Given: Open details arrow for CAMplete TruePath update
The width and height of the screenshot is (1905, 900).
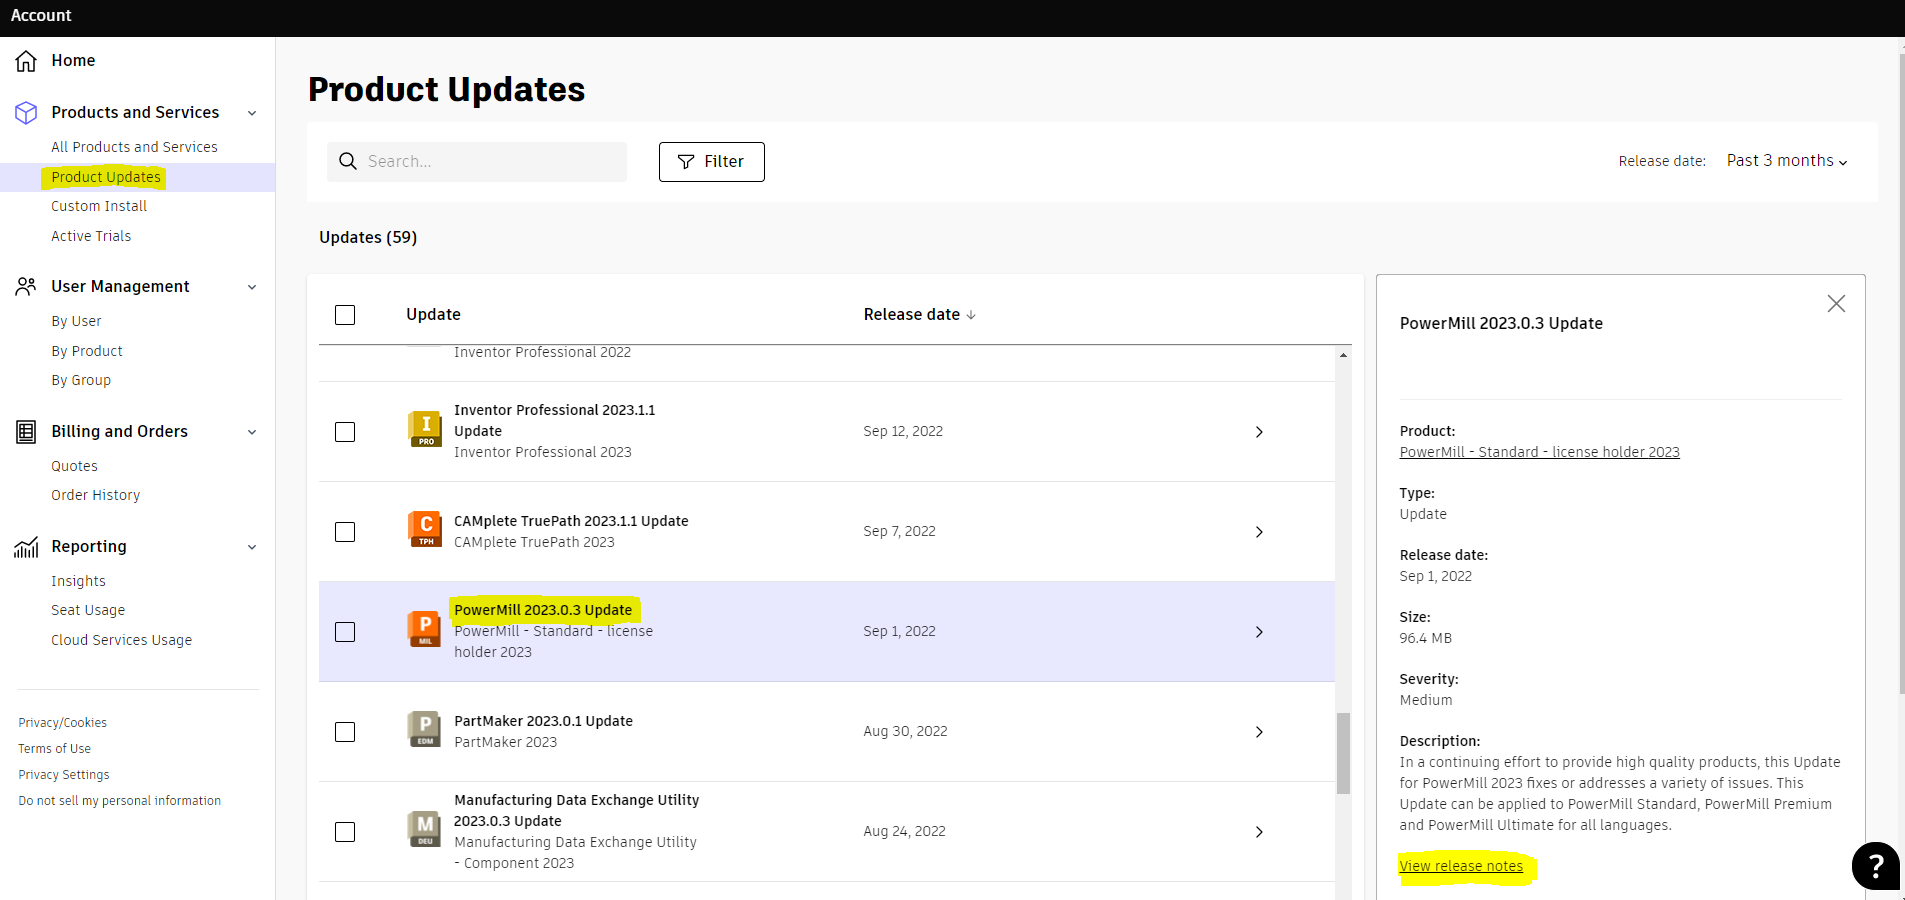Looking at the screenshot, I should (1259, 532).
